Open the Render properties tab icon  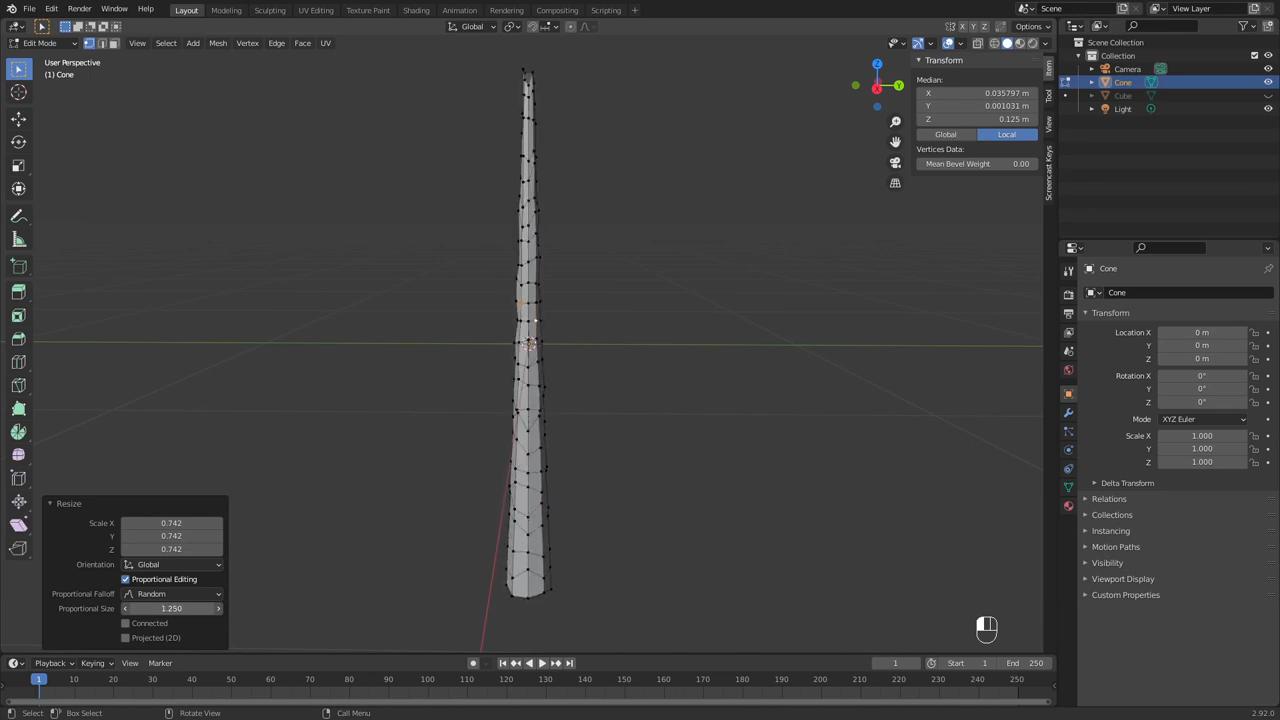tap(1068, 294)
